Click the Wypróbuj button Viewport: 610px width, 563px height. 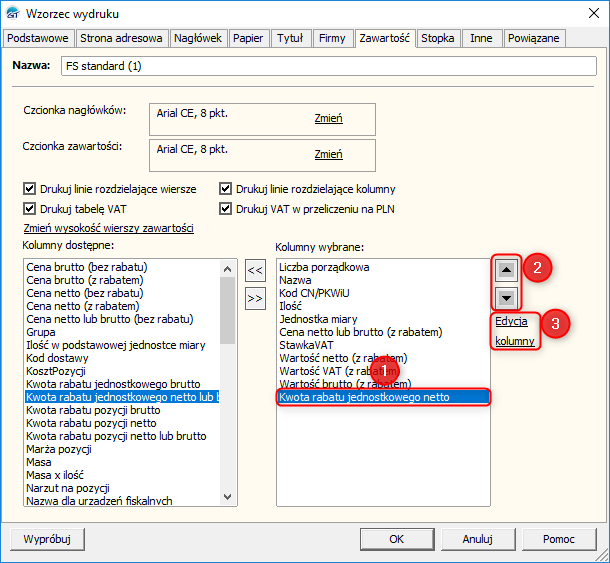[47, 539]
